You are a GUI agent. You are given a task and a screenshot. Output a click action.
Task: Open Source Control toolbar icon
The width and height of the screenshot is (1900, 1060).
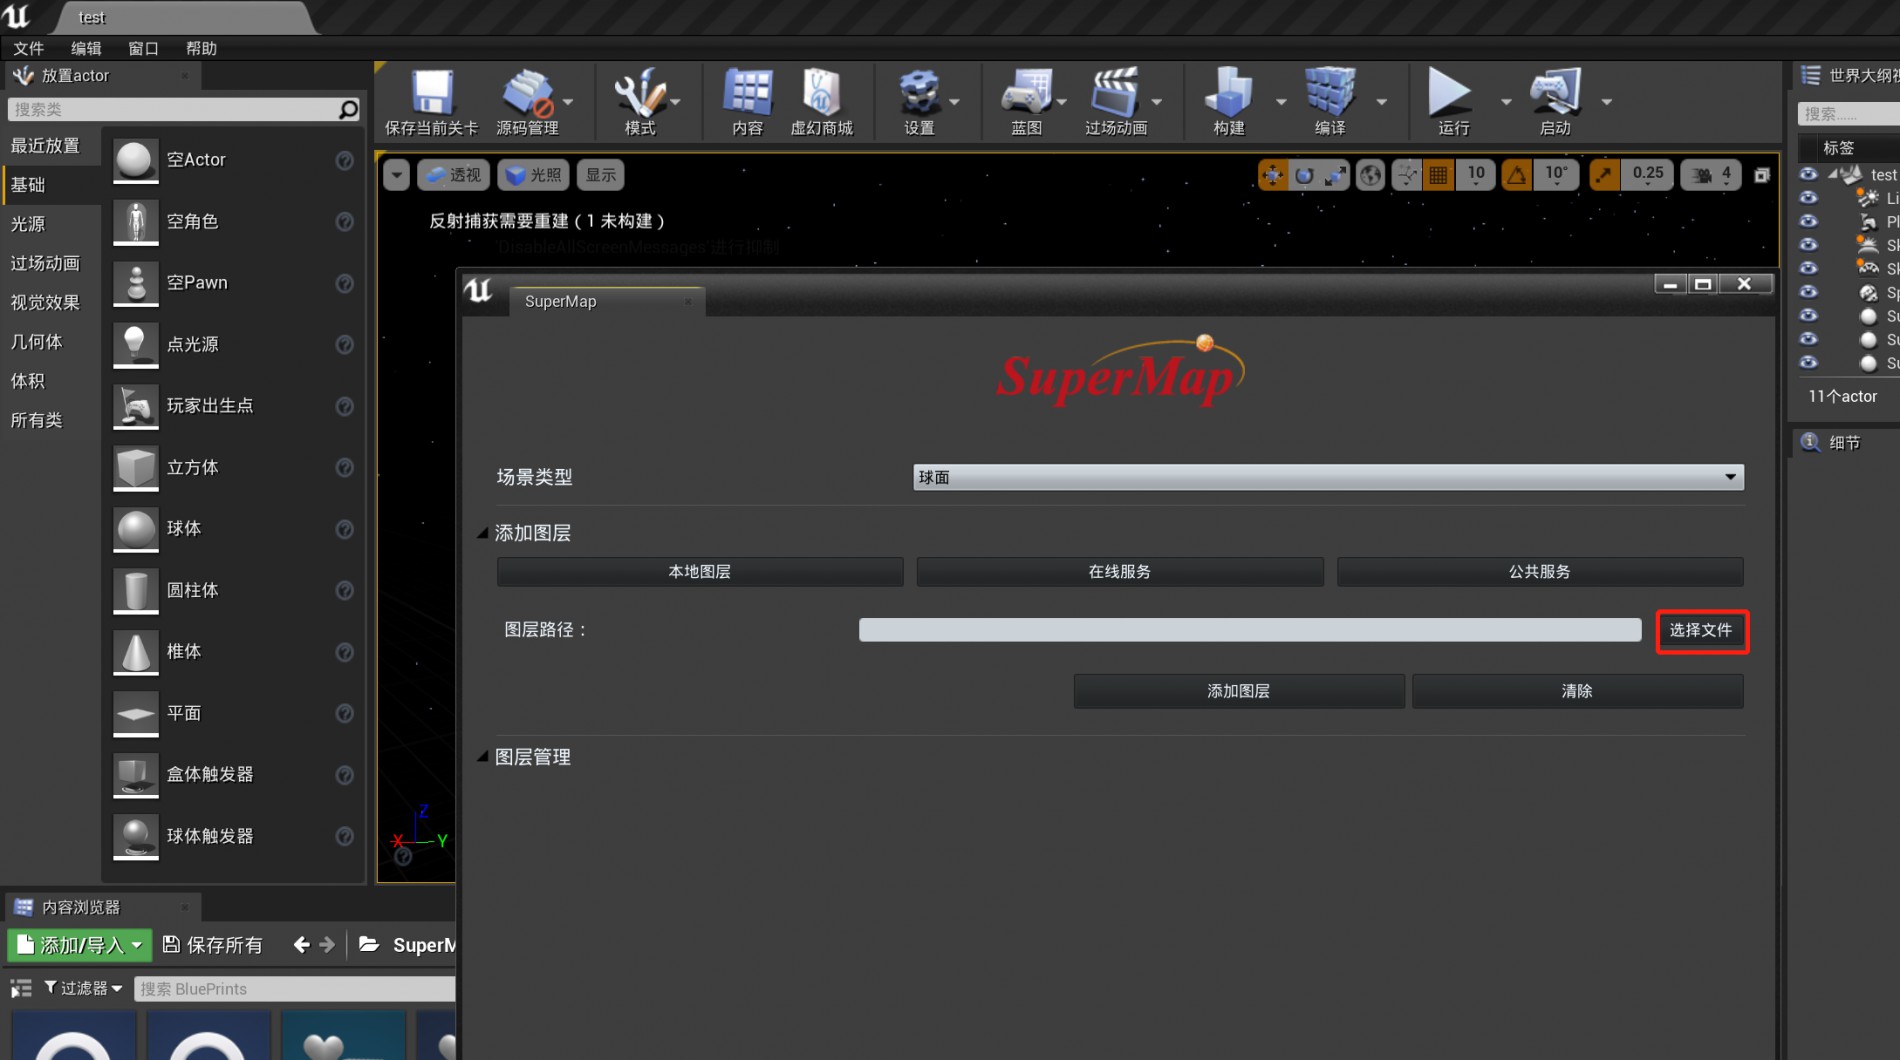pyautogui.click(x=527, y=101)
